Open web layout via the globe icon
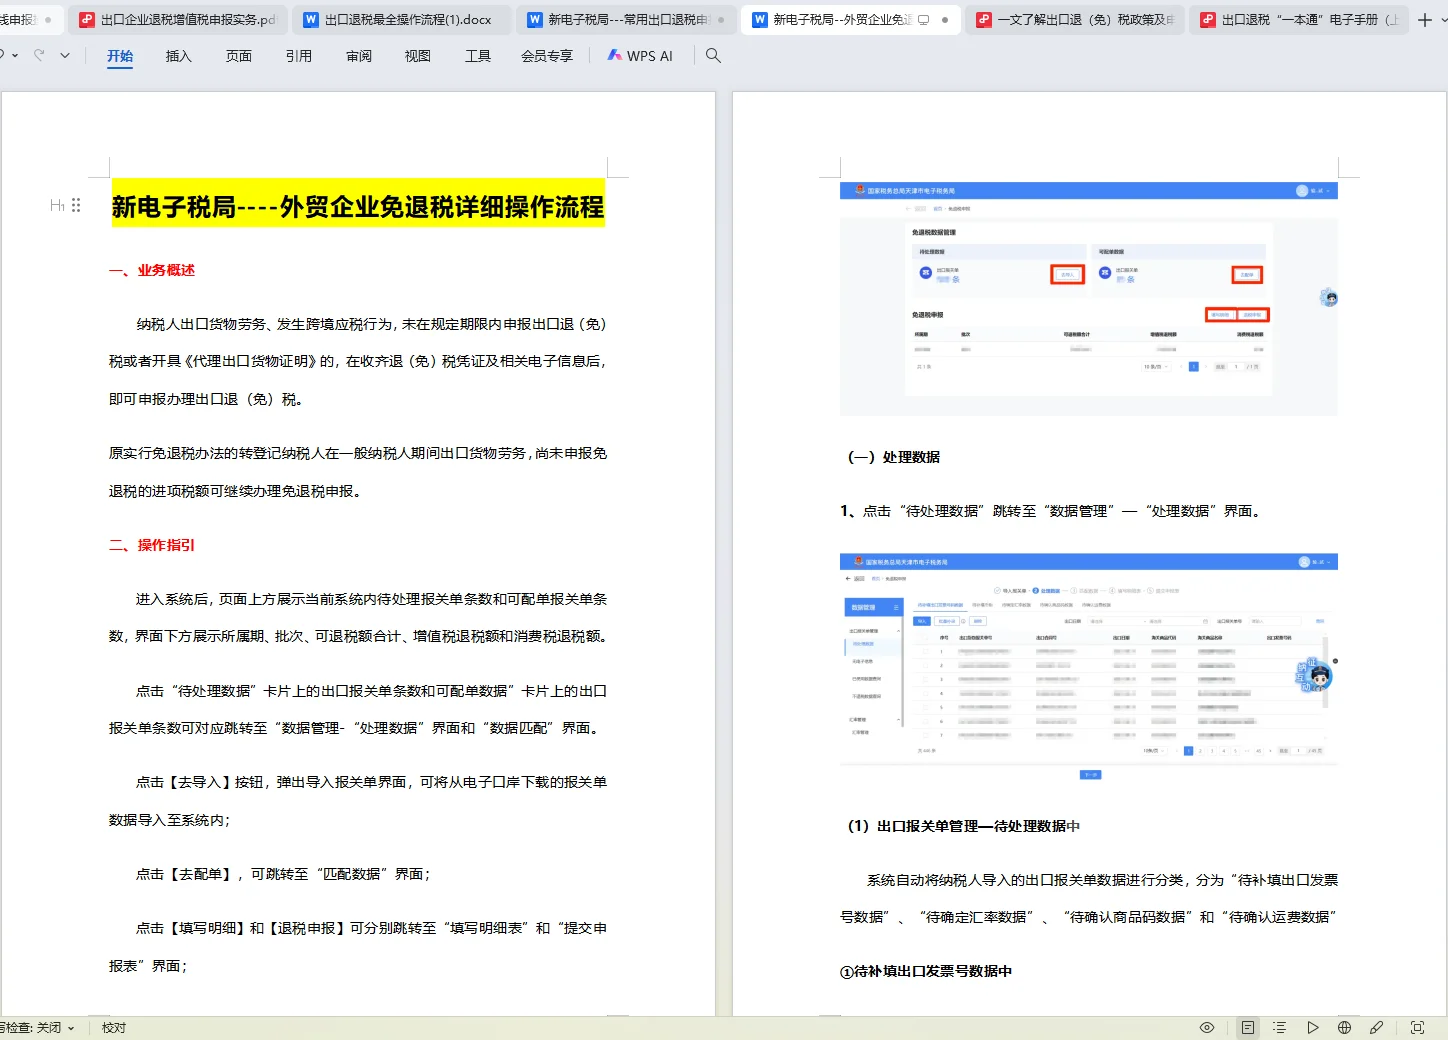The height and width of the screenshot is (1040, 1448). (x=1345, y=1027)
